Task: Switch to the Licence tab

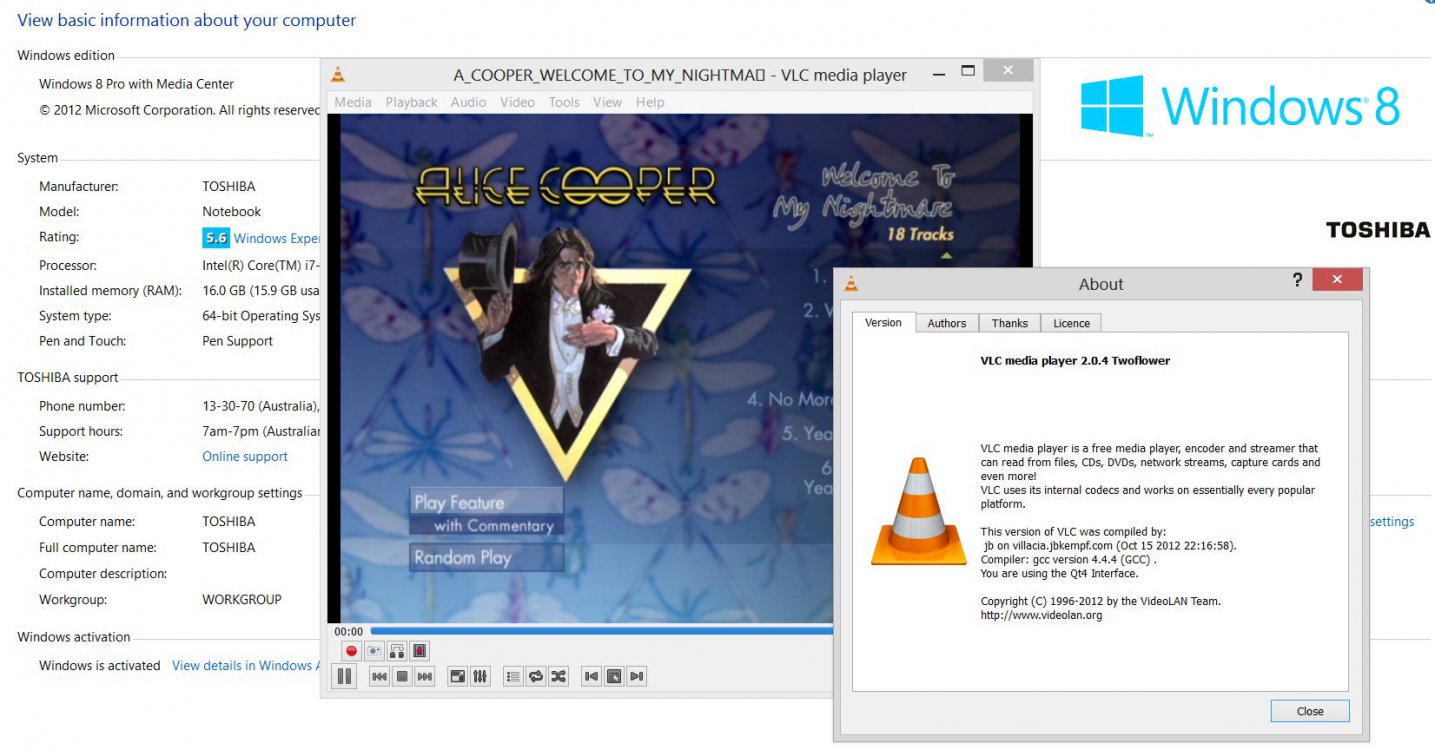Action: (1071, 323)
